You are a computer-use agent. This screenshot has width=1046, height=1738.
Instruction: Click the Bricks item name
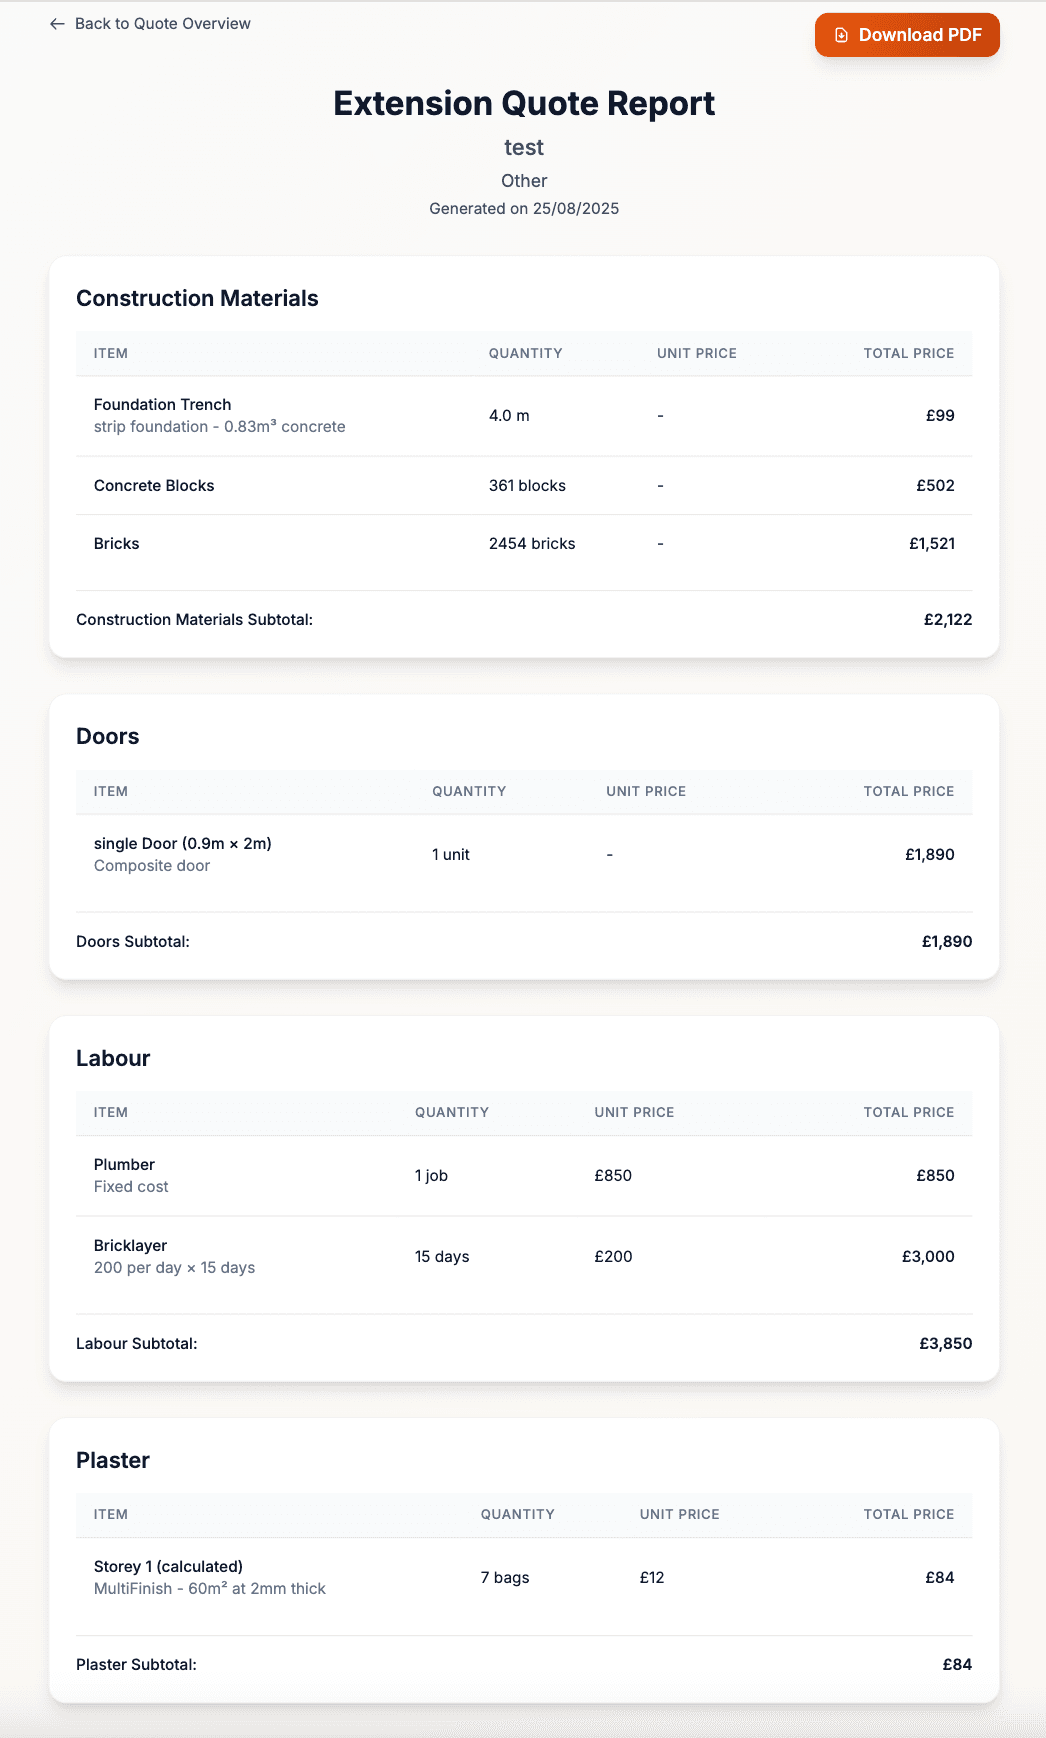pyautogui.click(x=116, y=543)
